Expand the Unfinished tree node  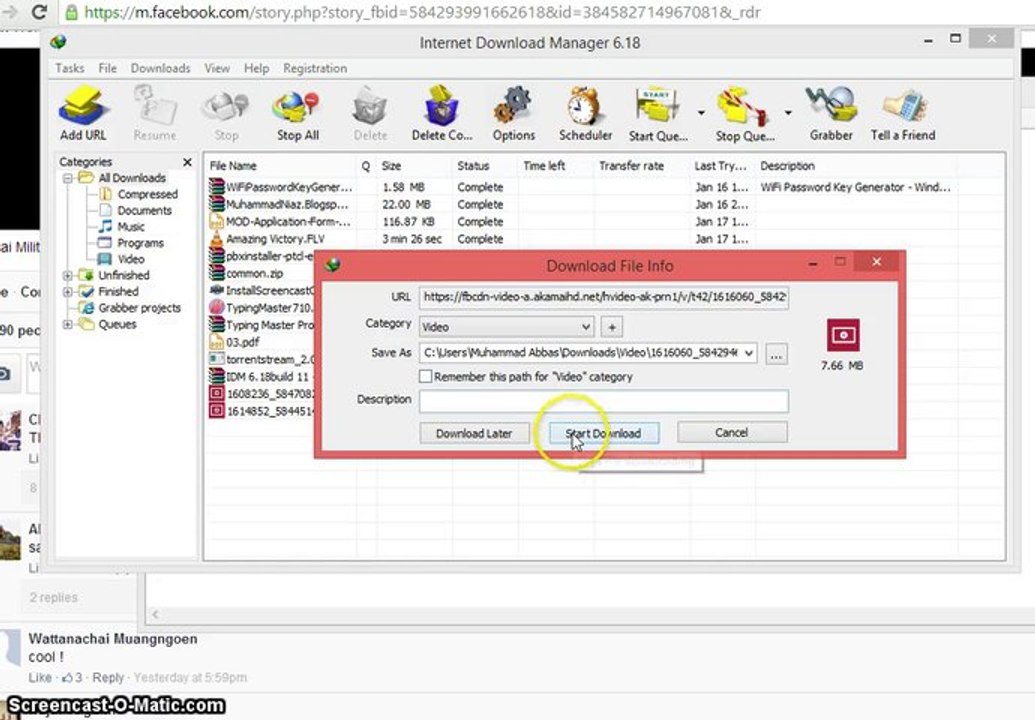point(67,275)
